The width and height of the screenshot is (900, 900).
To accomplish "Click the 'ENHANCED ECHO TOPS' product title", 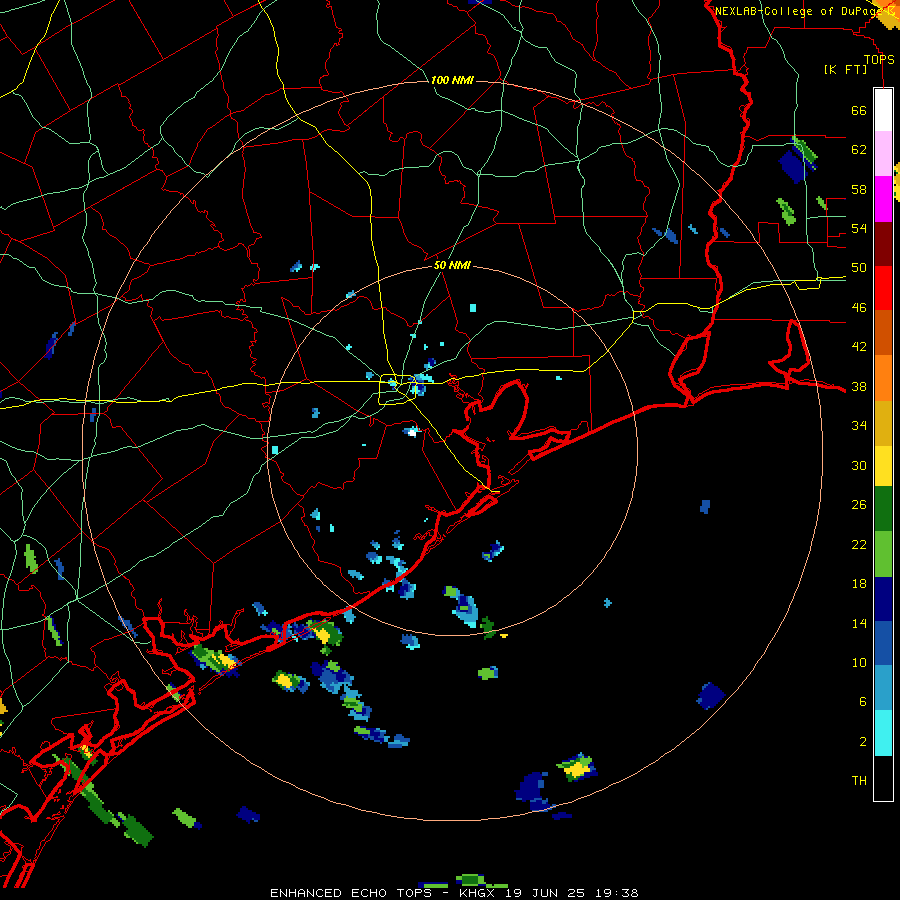I will pyautogui.click(x=351, y=893).
